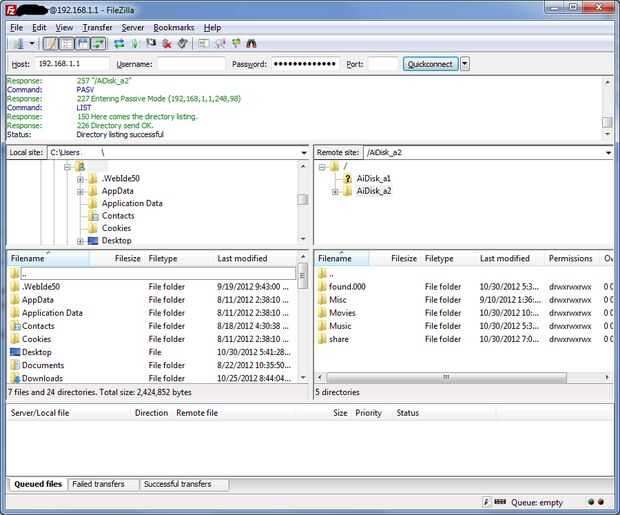Open the Site Manager icon
The height and width of the screenshot is (515, 620).
pyautogui.click(x=18, y=44)
